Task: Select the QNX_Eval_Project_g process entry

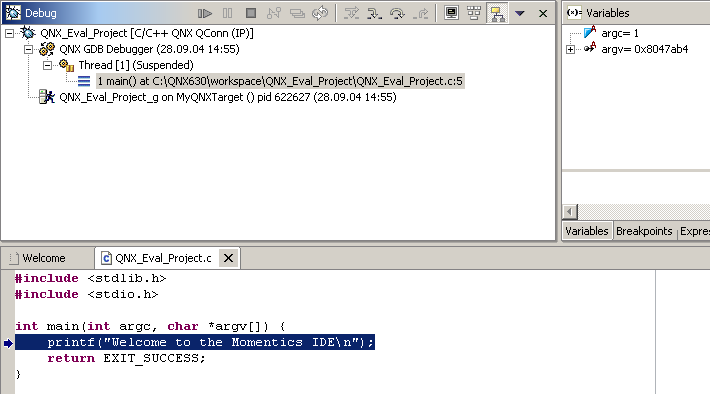Action: point(228,97)
